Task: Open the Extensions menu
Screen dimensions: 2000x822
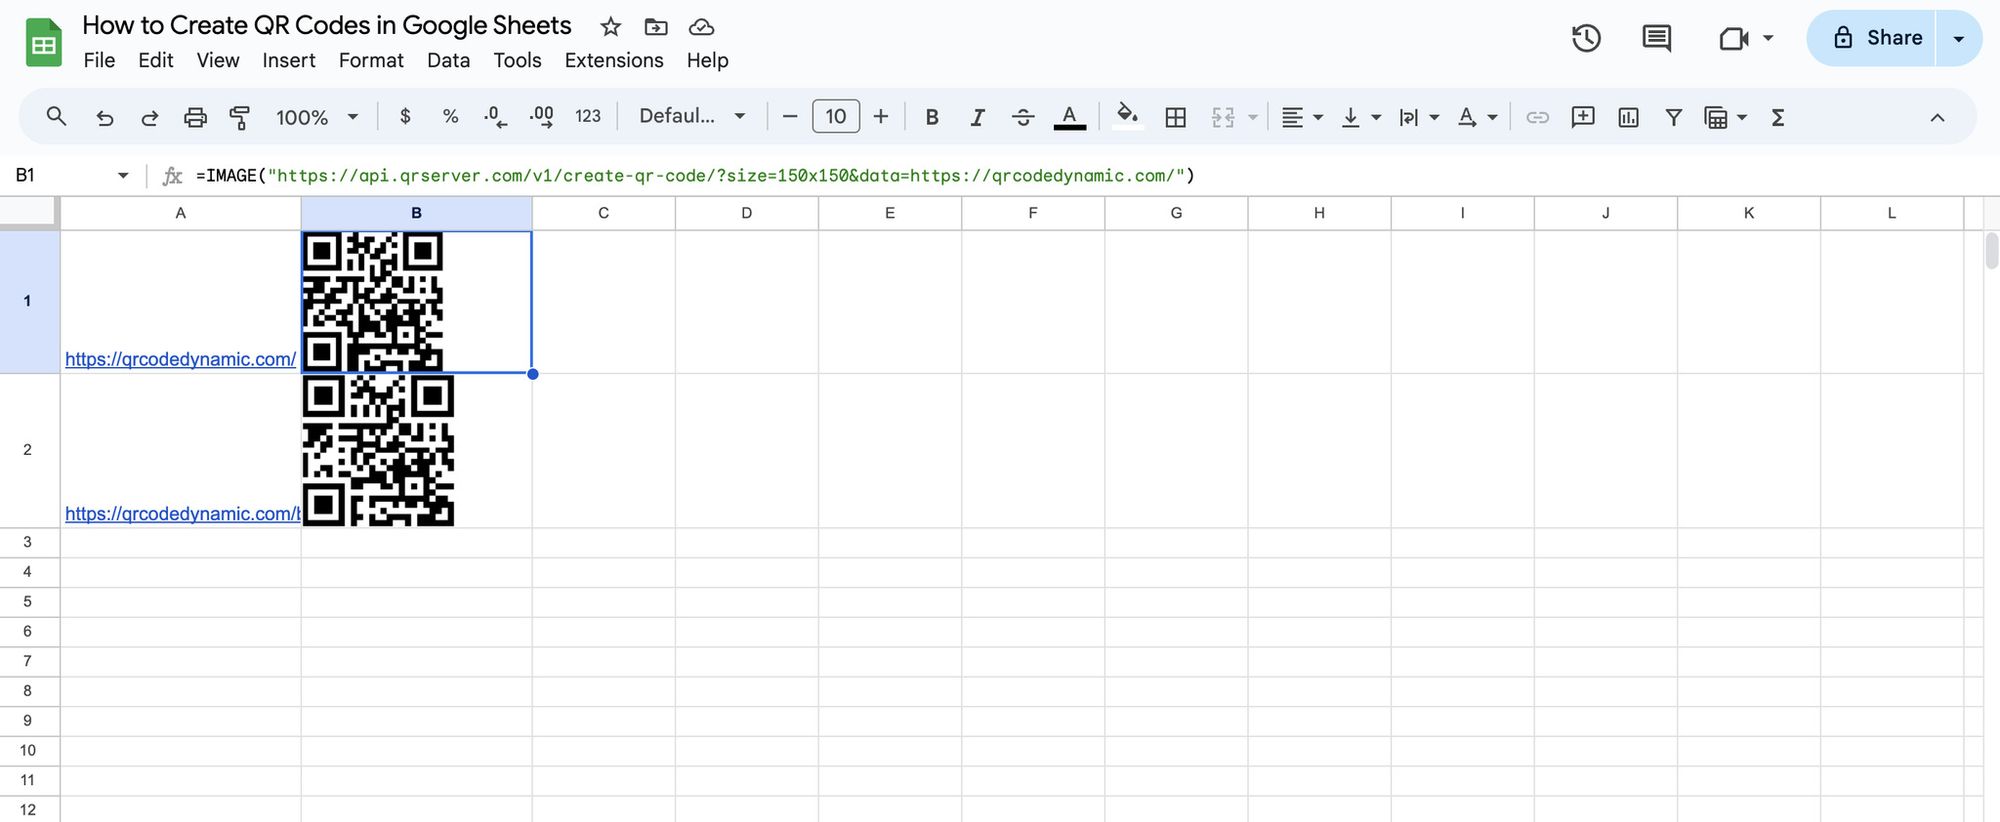Action: 614,60
